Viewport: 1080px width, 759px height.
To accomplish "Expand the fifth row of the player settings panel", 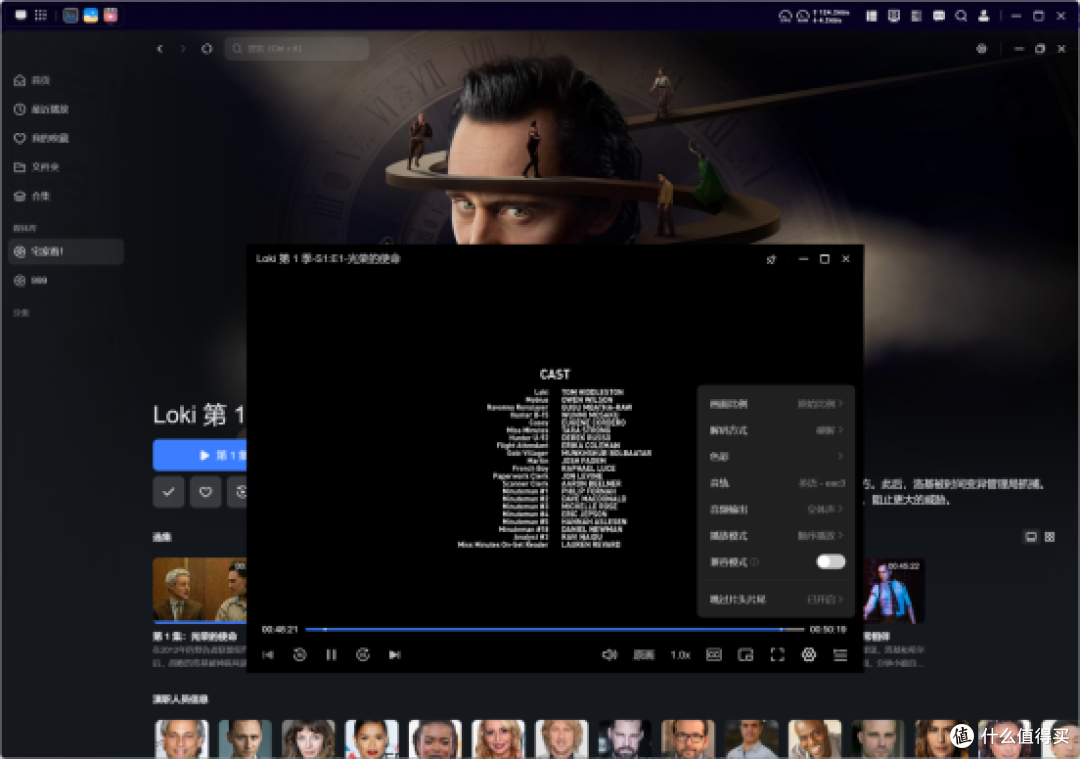I will [776, 510].
